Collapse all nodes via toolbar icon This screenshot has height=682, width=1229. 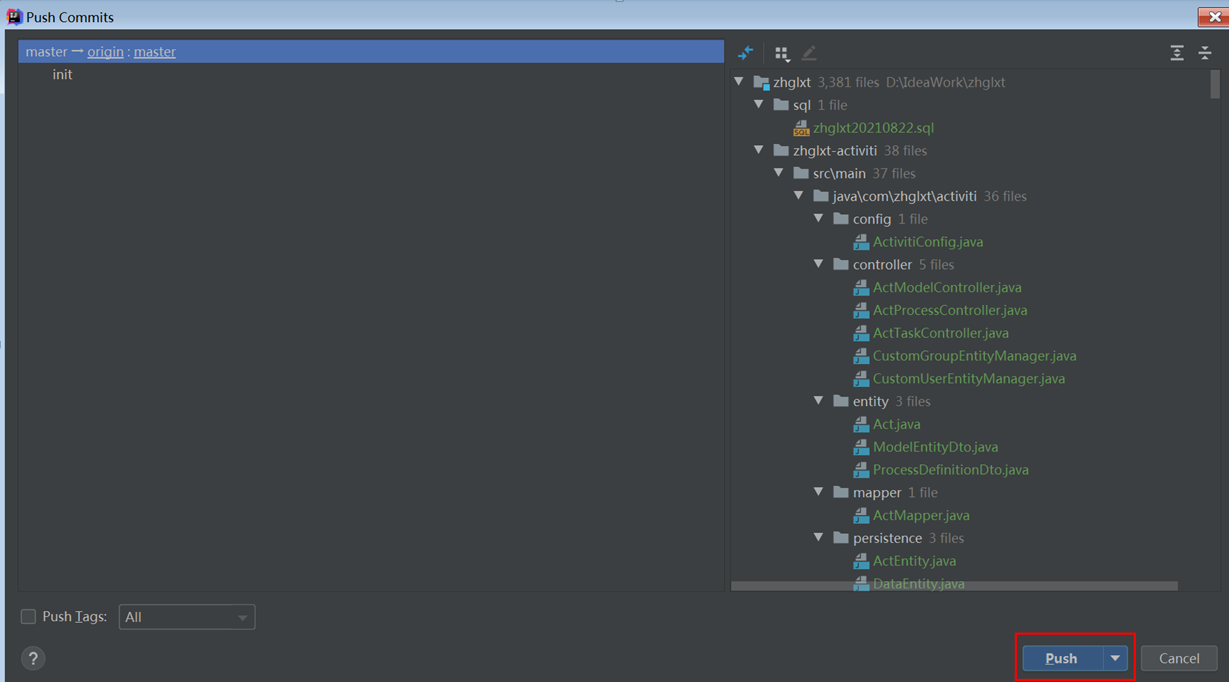click(1205, 52)
